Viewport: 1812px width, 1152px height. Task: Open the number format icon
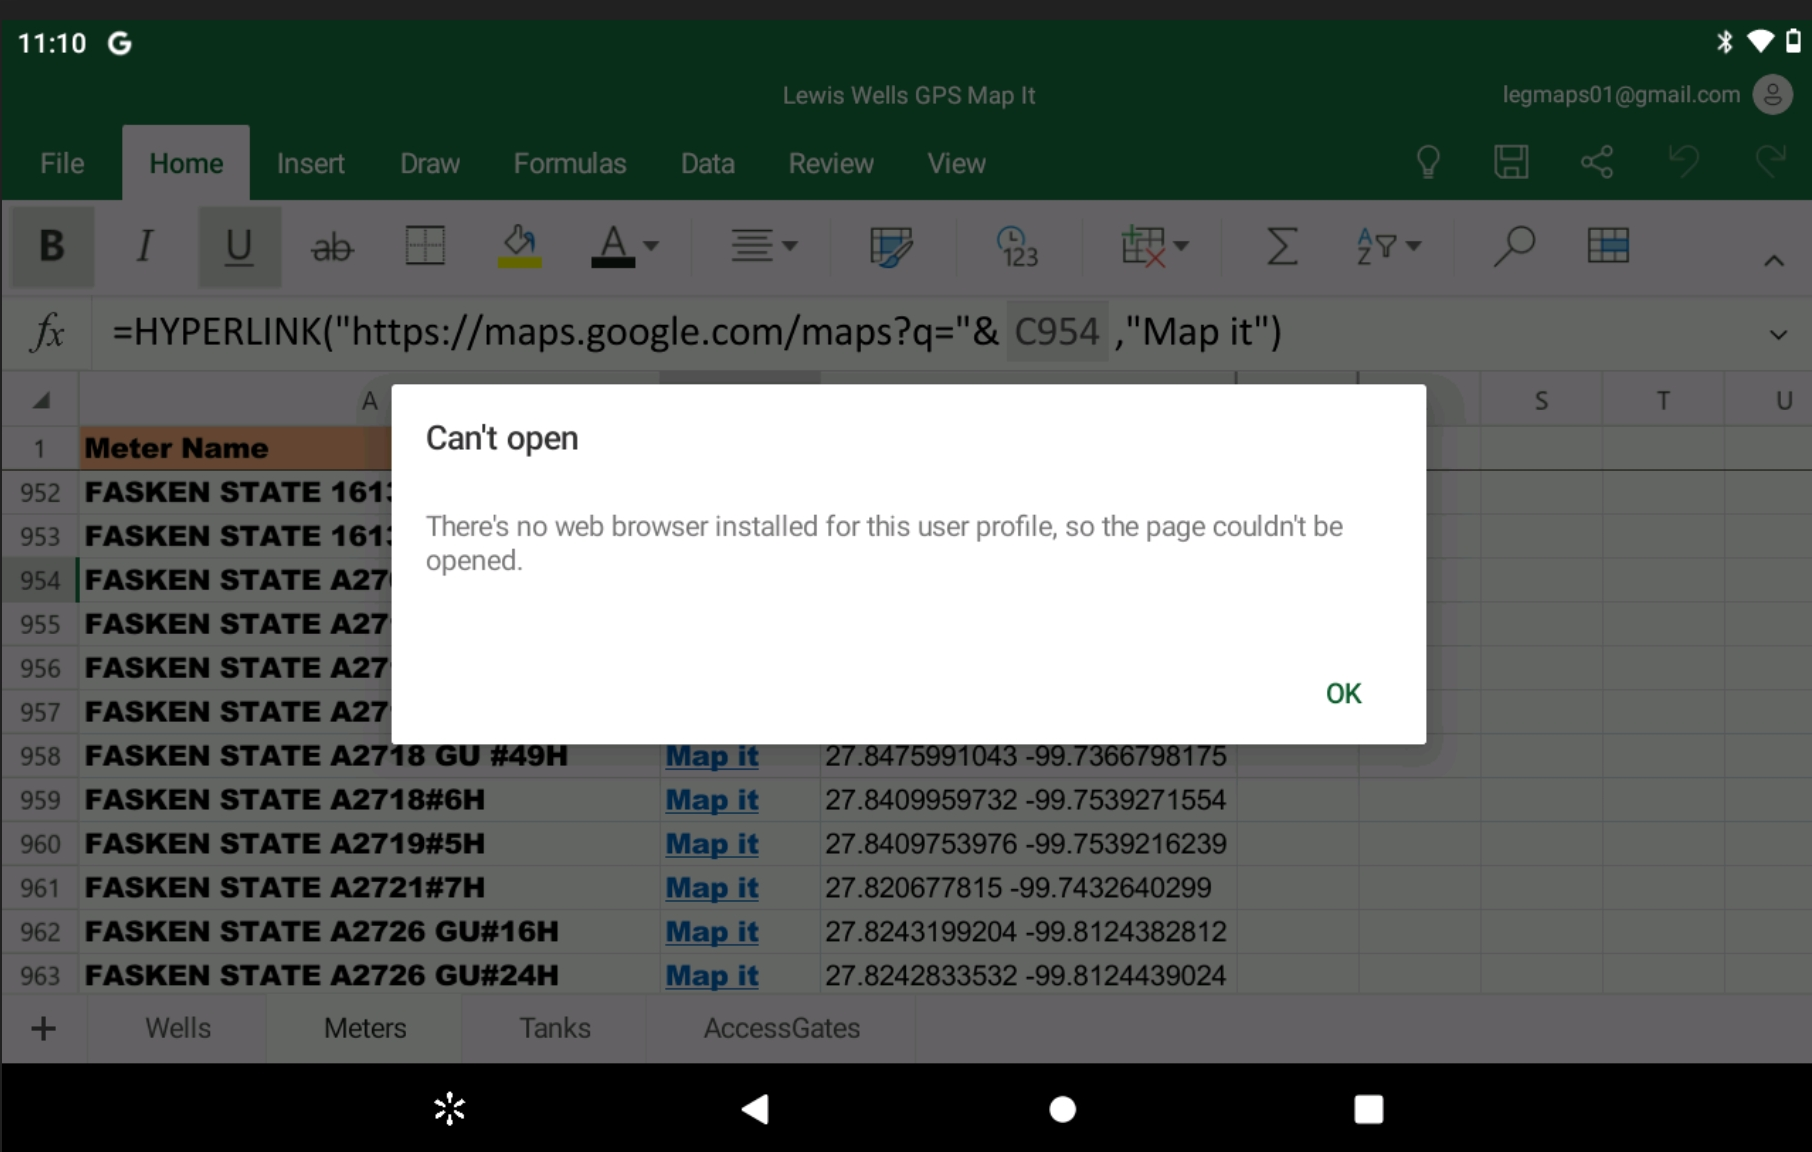click(1018, 246)
